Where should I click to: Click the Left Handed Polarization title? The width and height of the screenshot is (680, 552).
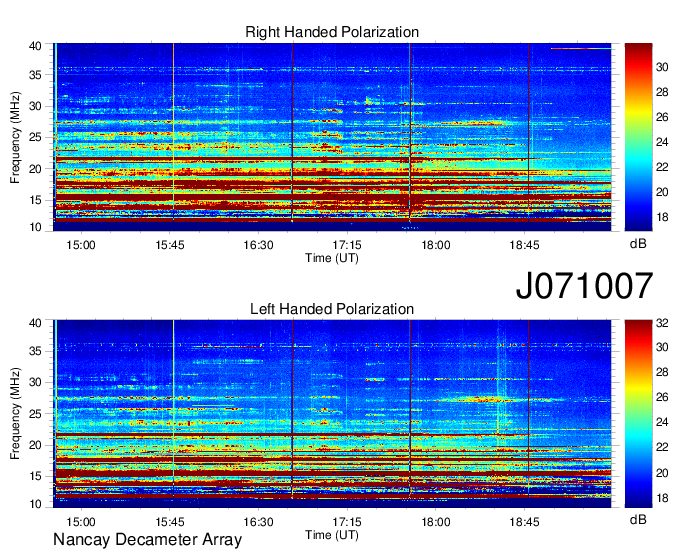click(x=332, y=309)
